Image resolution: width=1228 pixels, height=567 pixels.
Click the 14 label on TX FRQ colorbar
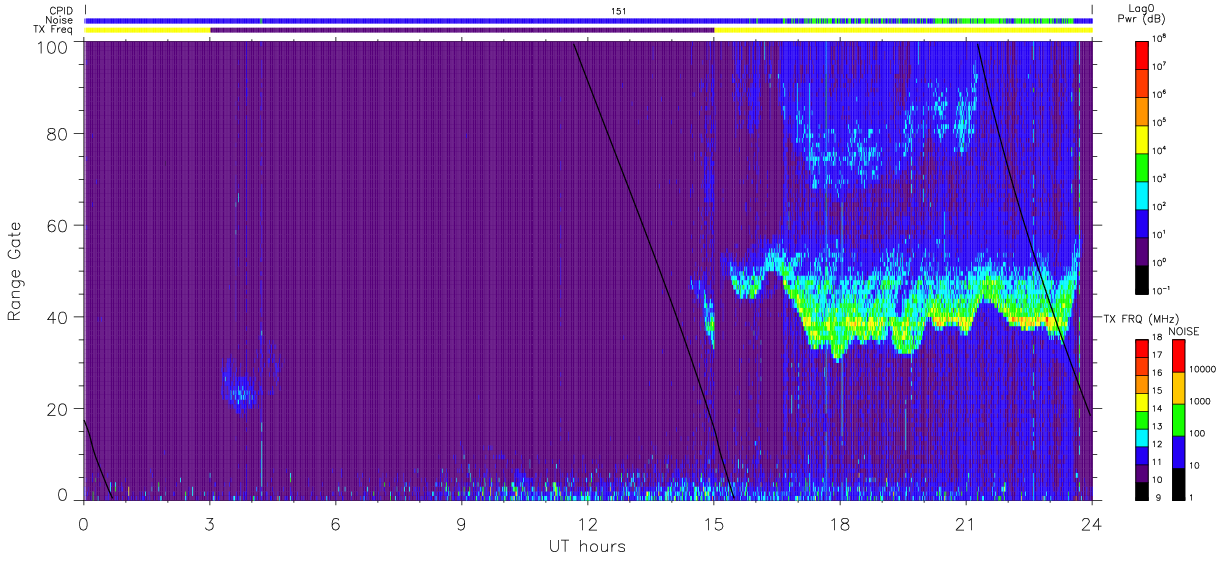[1158, 409]
